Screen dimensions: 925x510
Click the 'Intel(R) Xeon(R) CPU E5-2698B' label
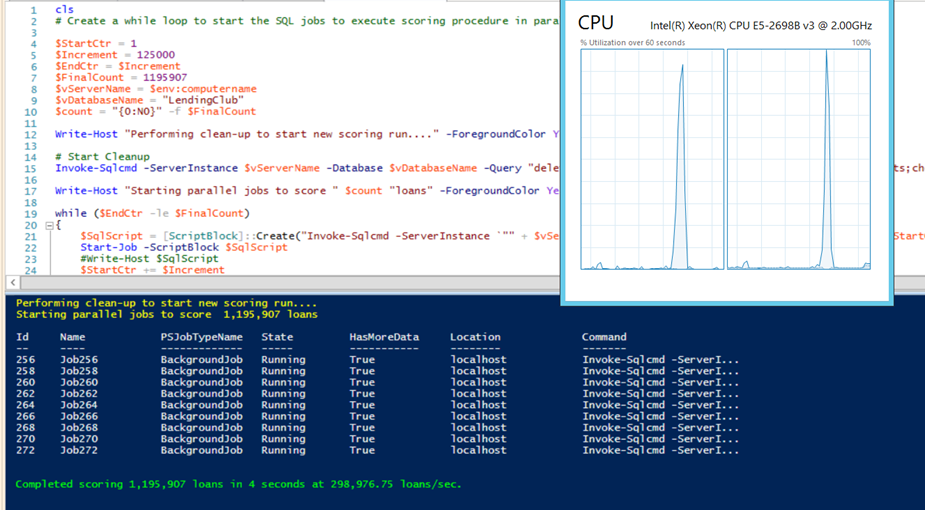(x=761, y=26)
